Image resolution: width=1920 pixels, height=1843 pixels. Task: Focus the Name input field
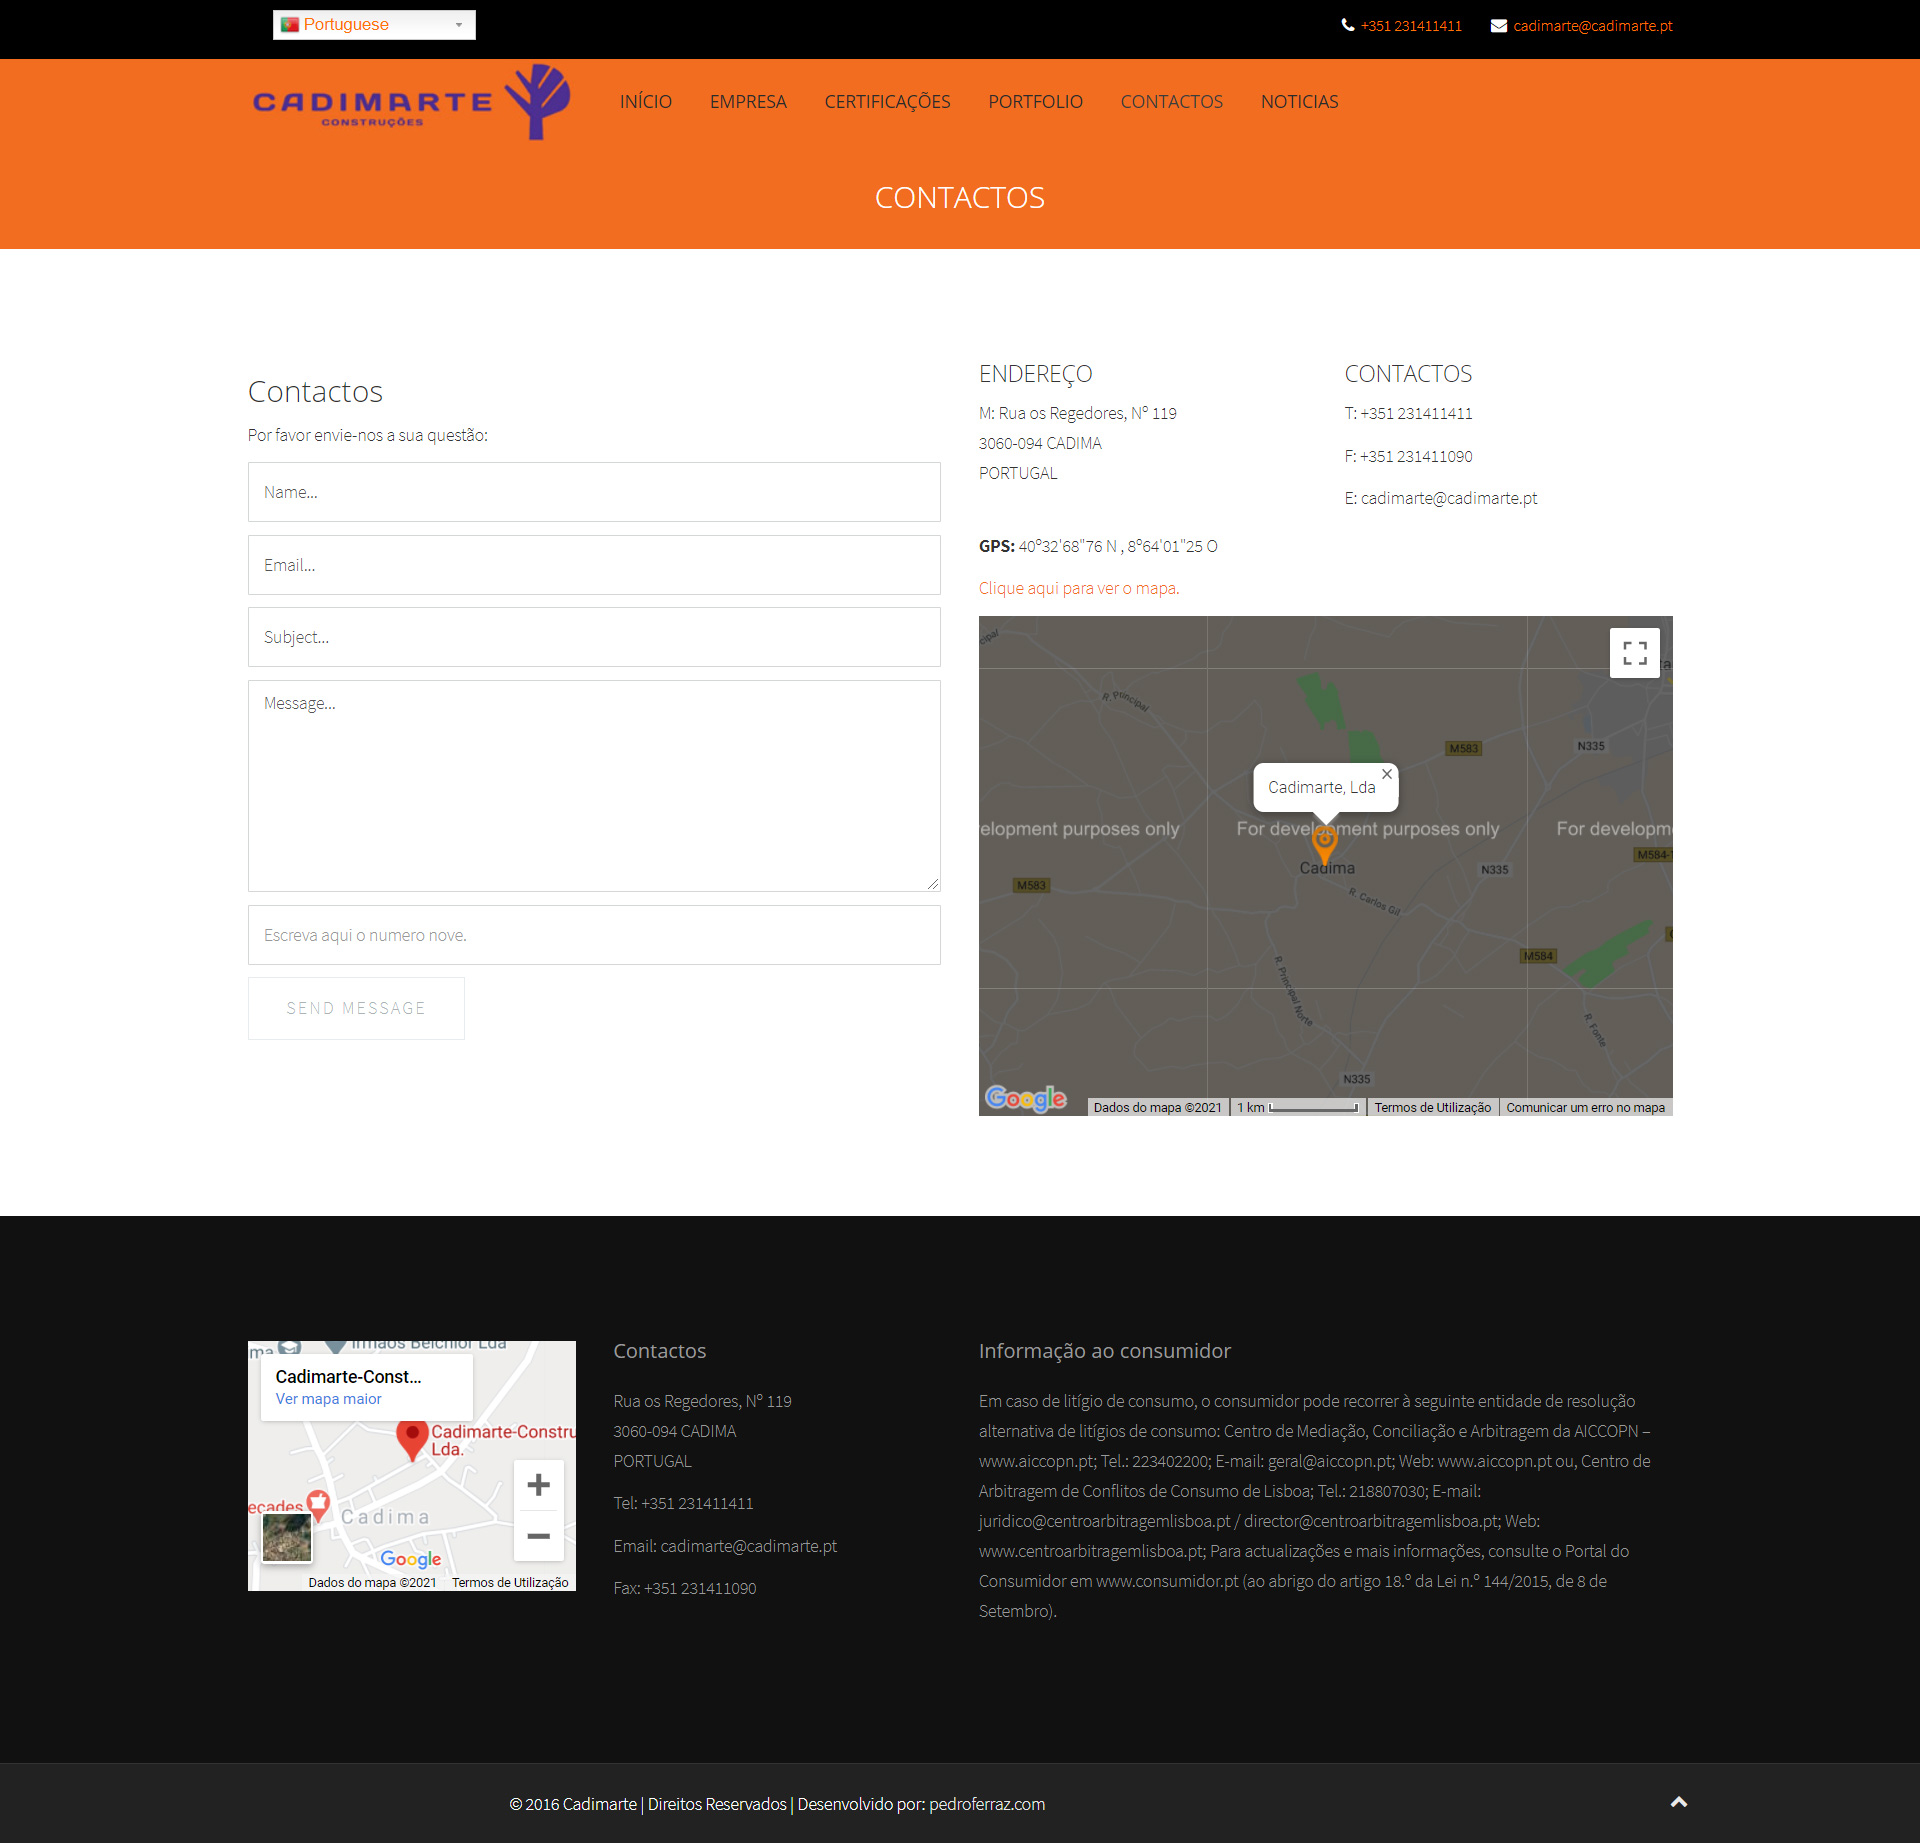pos(594,492)
